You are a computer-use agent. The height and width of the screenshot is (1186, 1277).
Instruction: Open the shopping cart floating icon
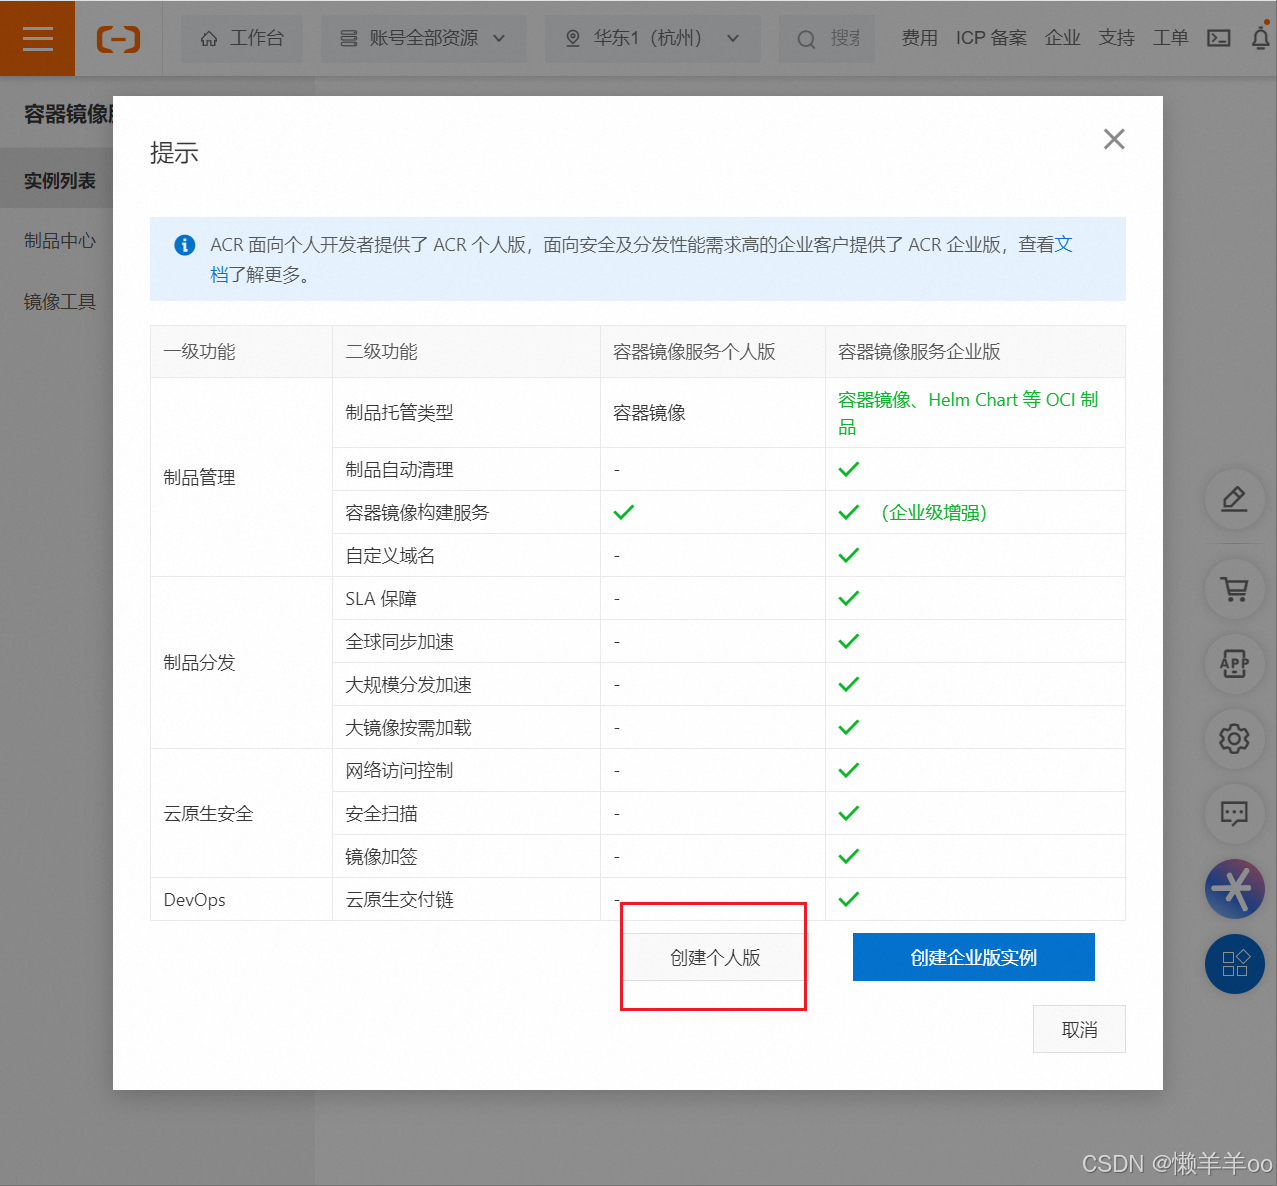point(1234,589)
